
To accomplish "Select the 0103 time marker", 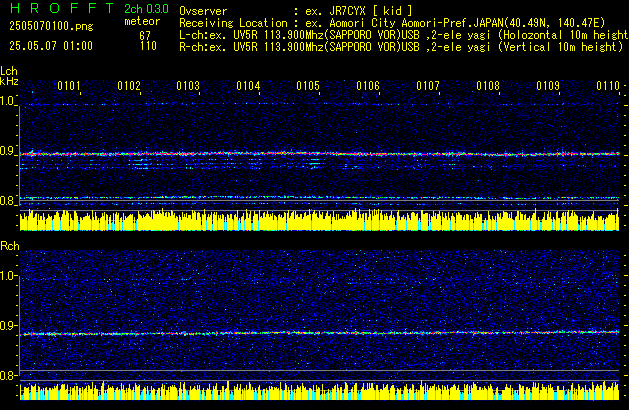I will pyautogui.click(x=188, y=86).
